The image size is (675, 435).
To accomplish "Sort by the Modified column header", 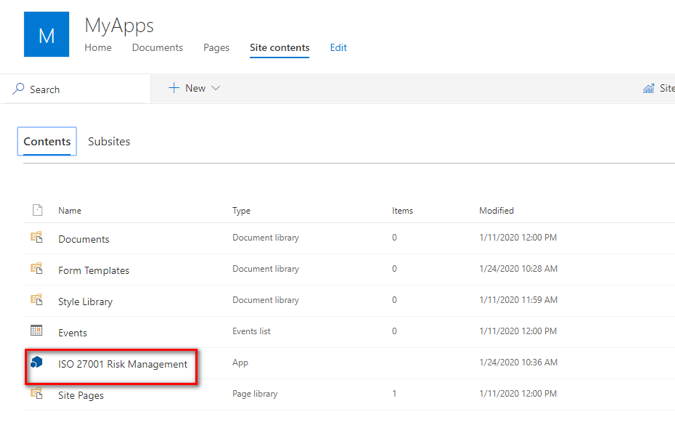I will point(497,211).
